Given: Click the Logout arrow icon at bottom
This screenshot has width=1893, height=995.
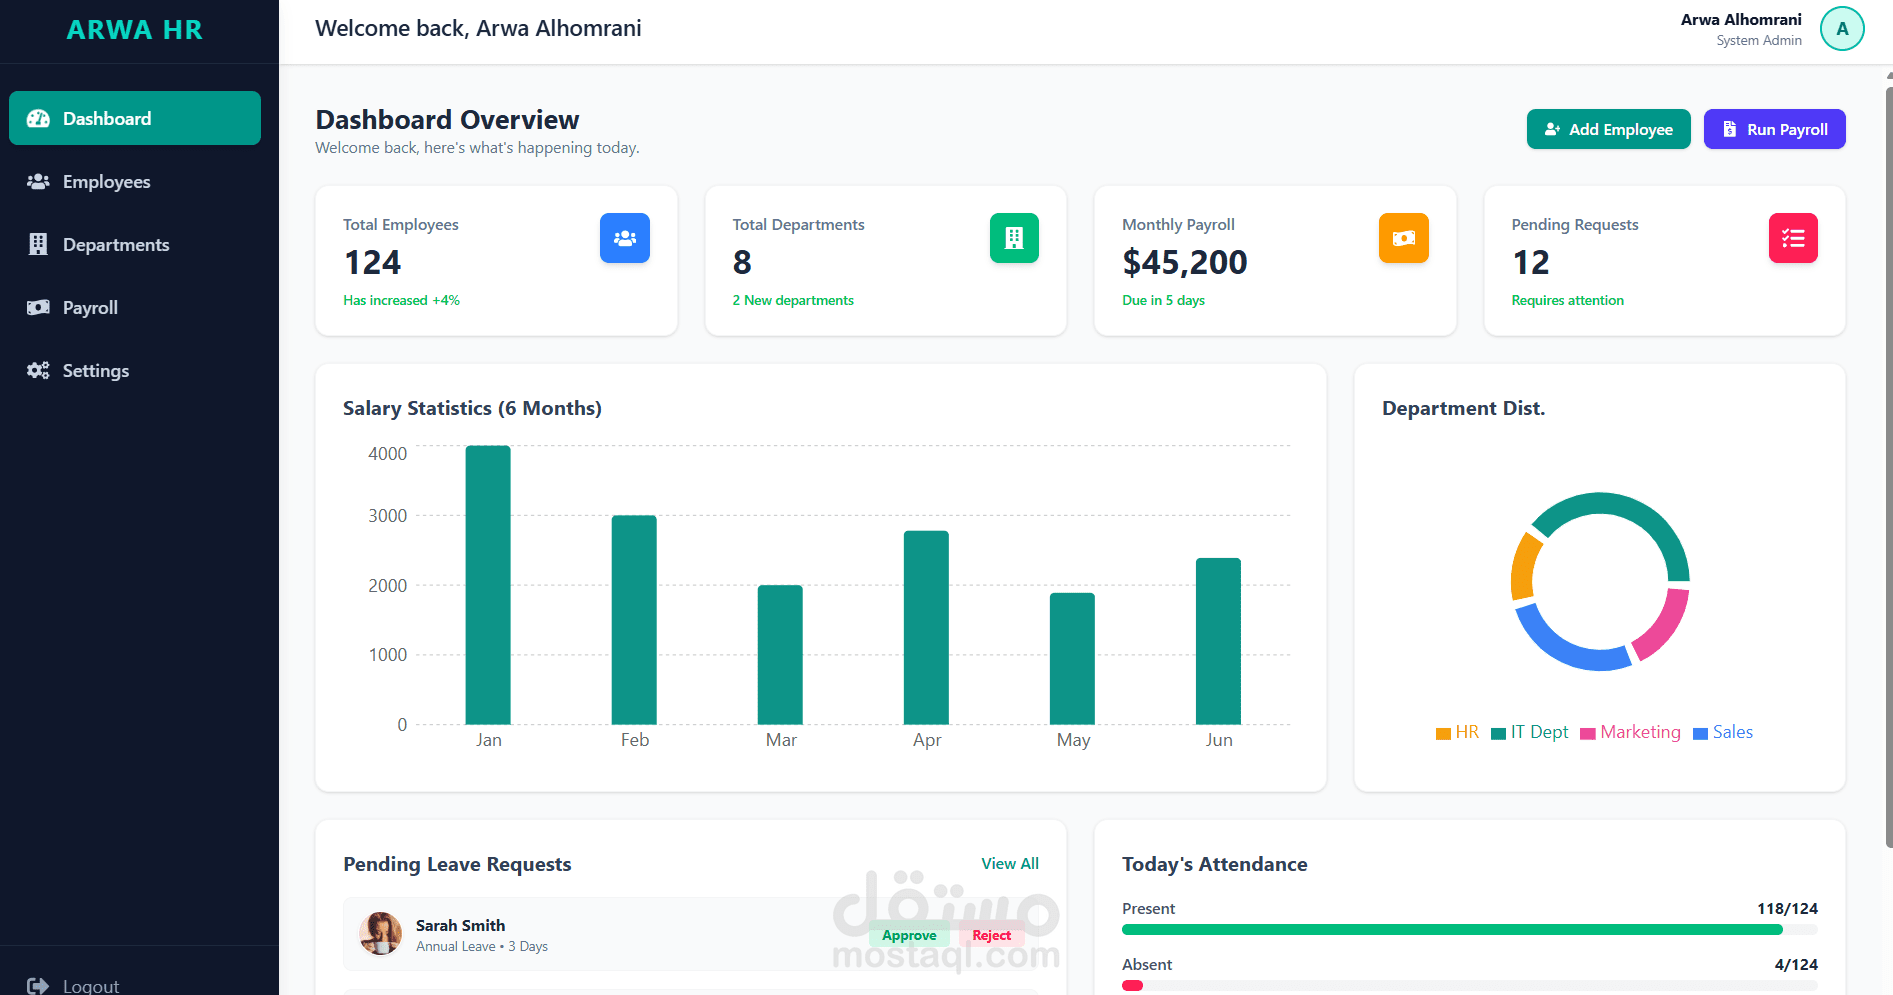Looking at the screenshot, I should [38, 985].
